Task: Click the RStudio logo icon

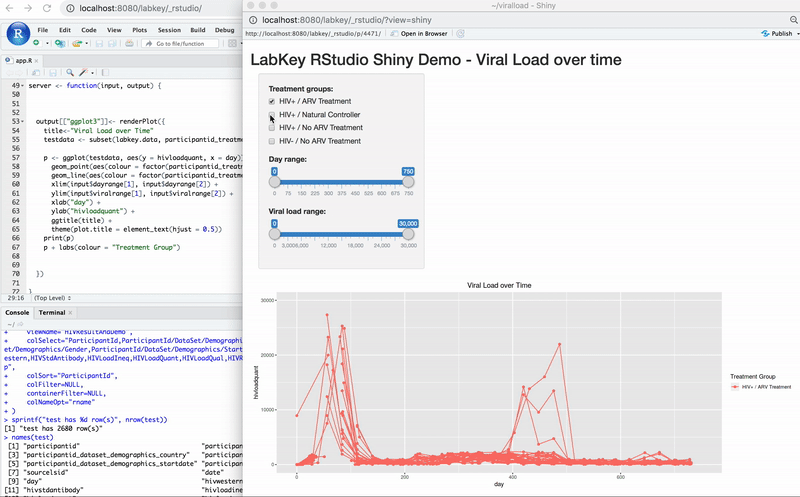Action: tap(17, 34)
